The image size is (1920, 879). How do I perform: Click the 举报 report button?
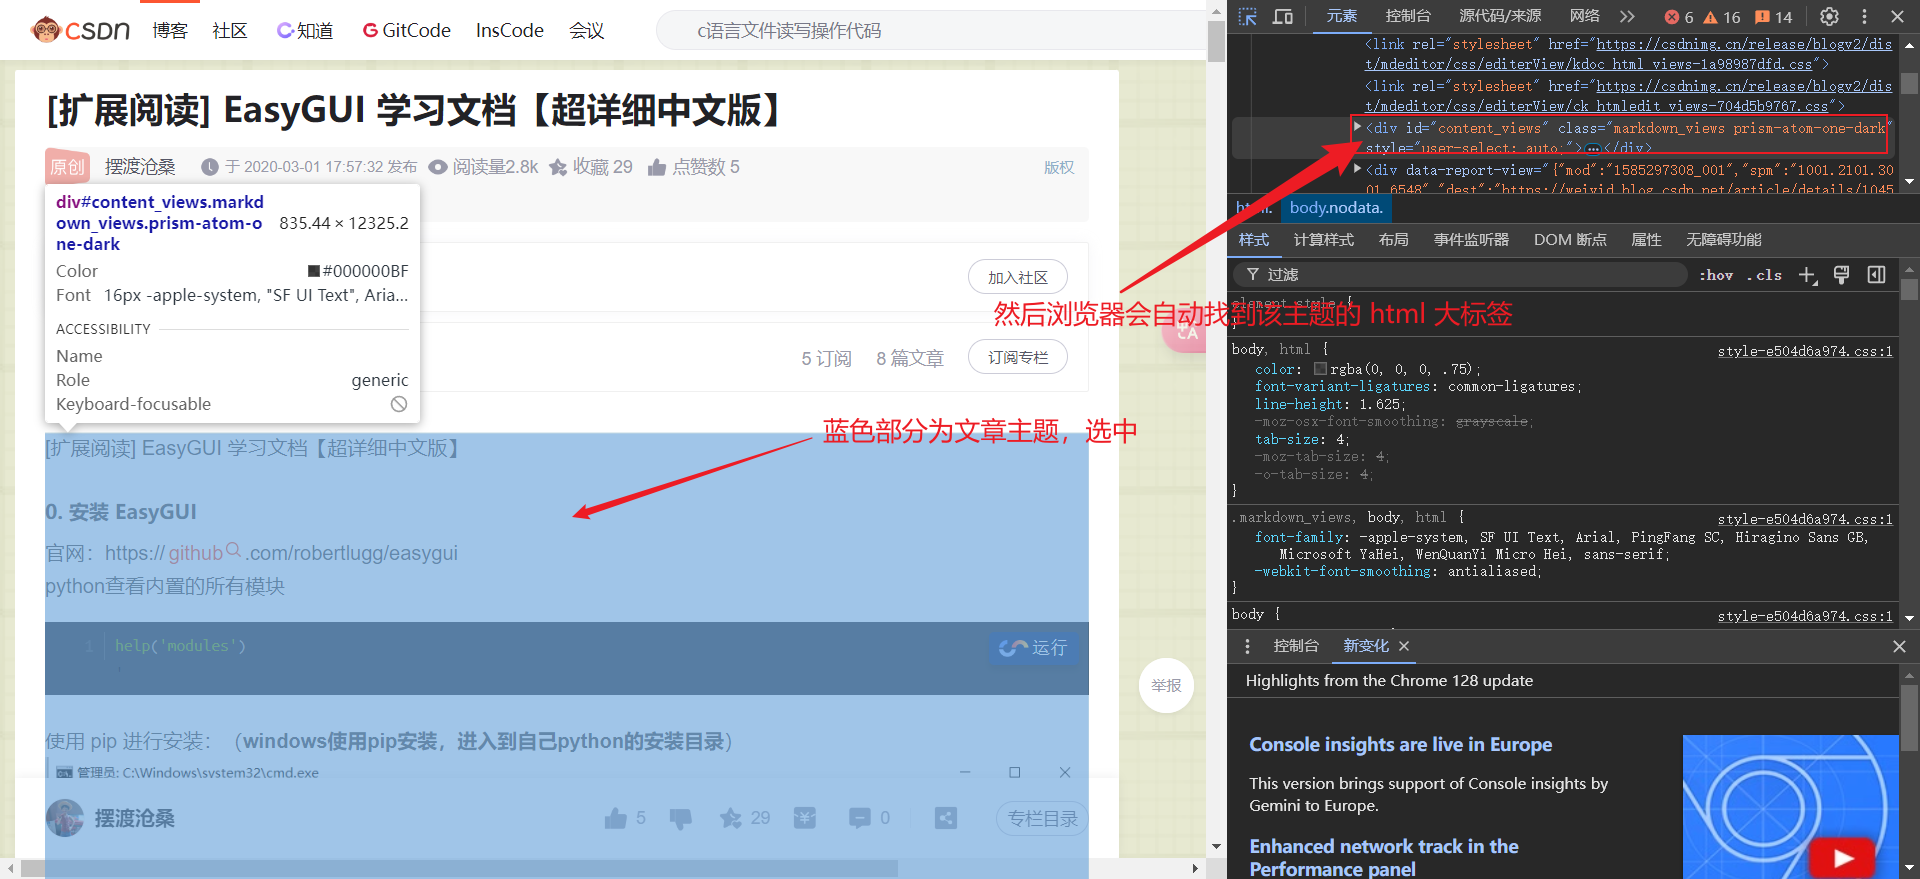pos(1166,685)
